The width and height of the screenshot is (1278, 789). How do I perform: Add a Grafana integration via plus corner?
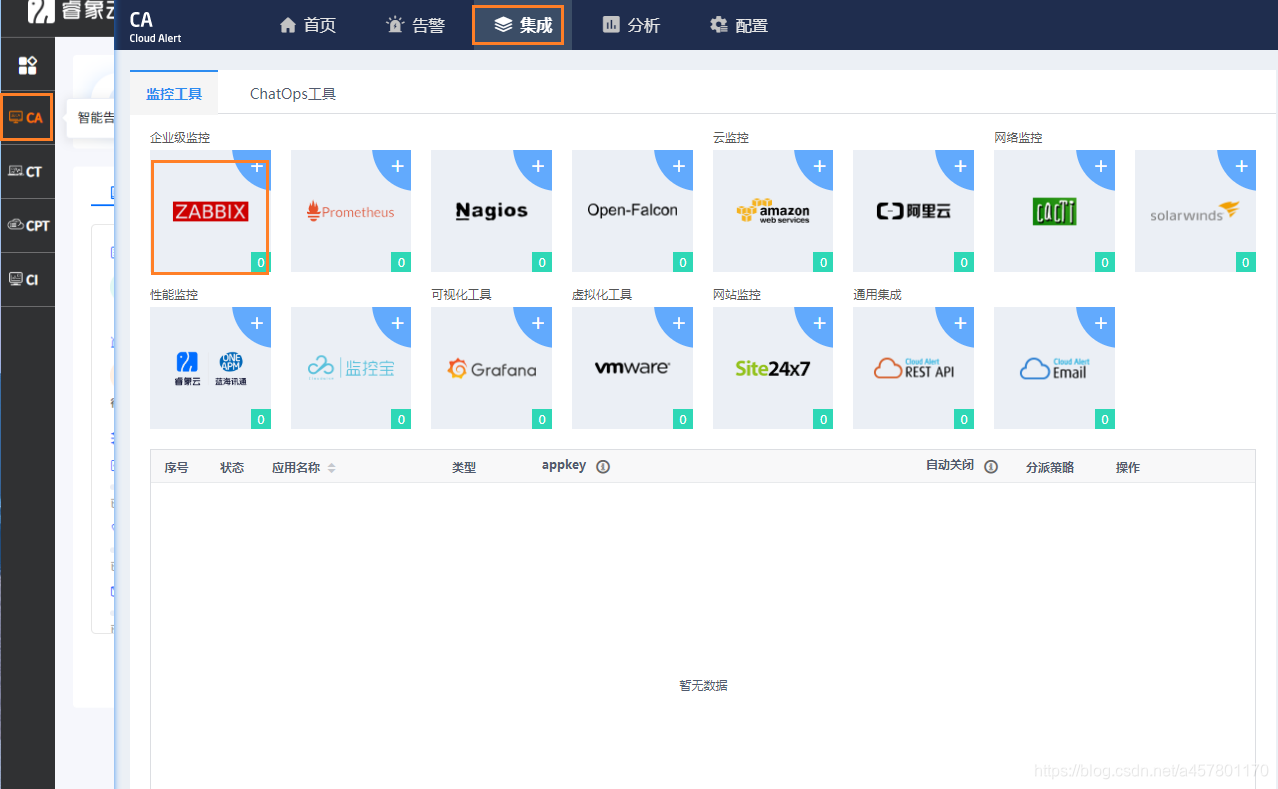[538, 323]
